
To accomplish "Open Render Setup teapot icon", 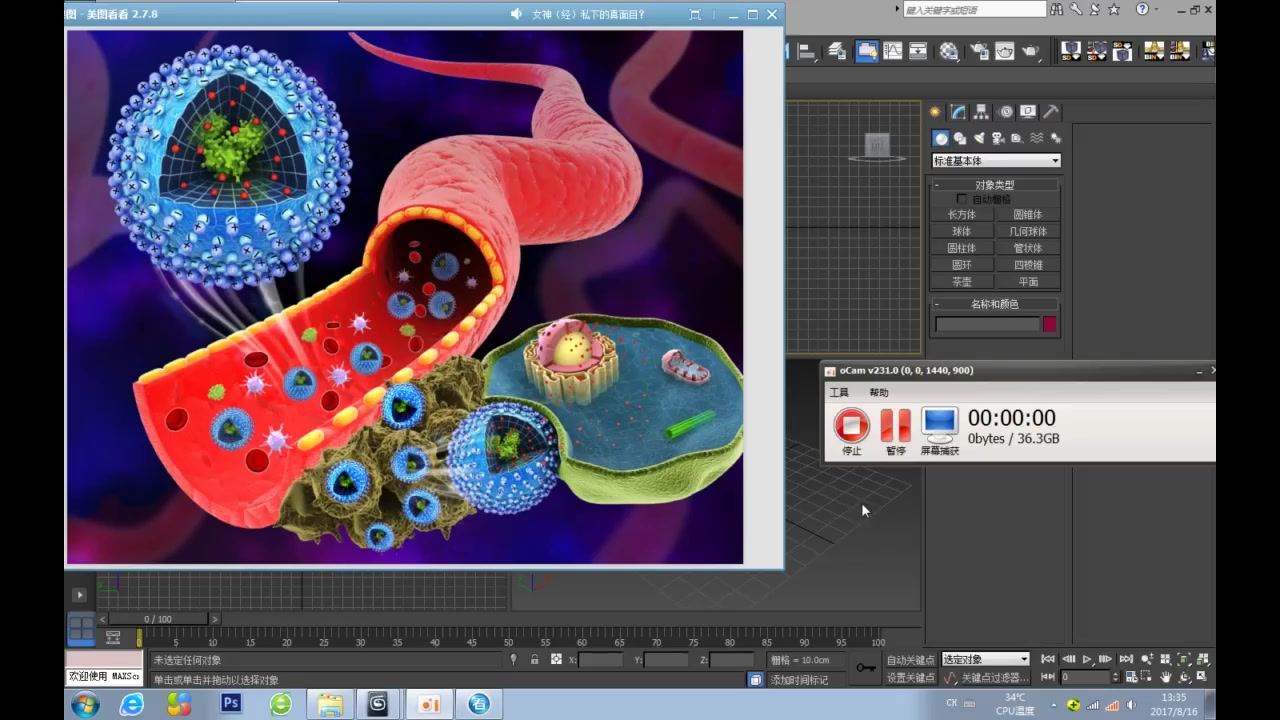I will pos(979,51).
